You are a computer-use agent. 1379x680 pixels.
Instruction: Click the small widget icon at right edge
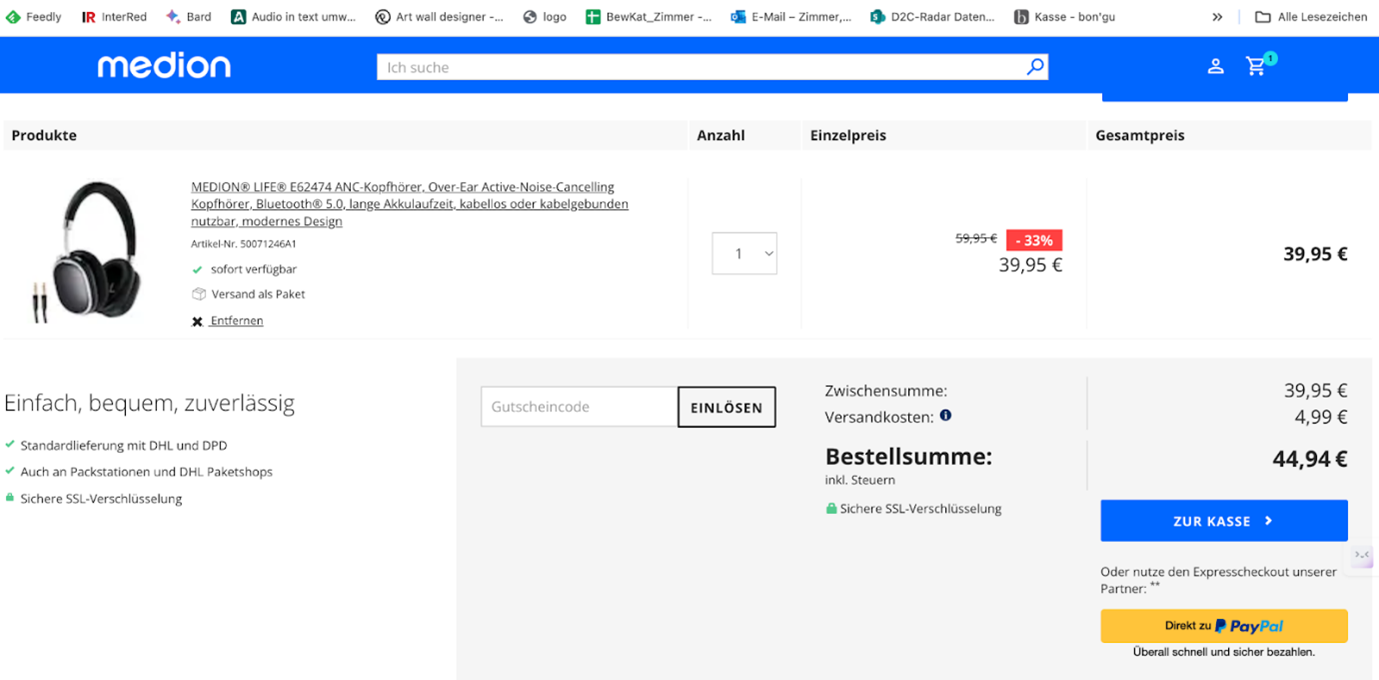[x=1362, y=555]
